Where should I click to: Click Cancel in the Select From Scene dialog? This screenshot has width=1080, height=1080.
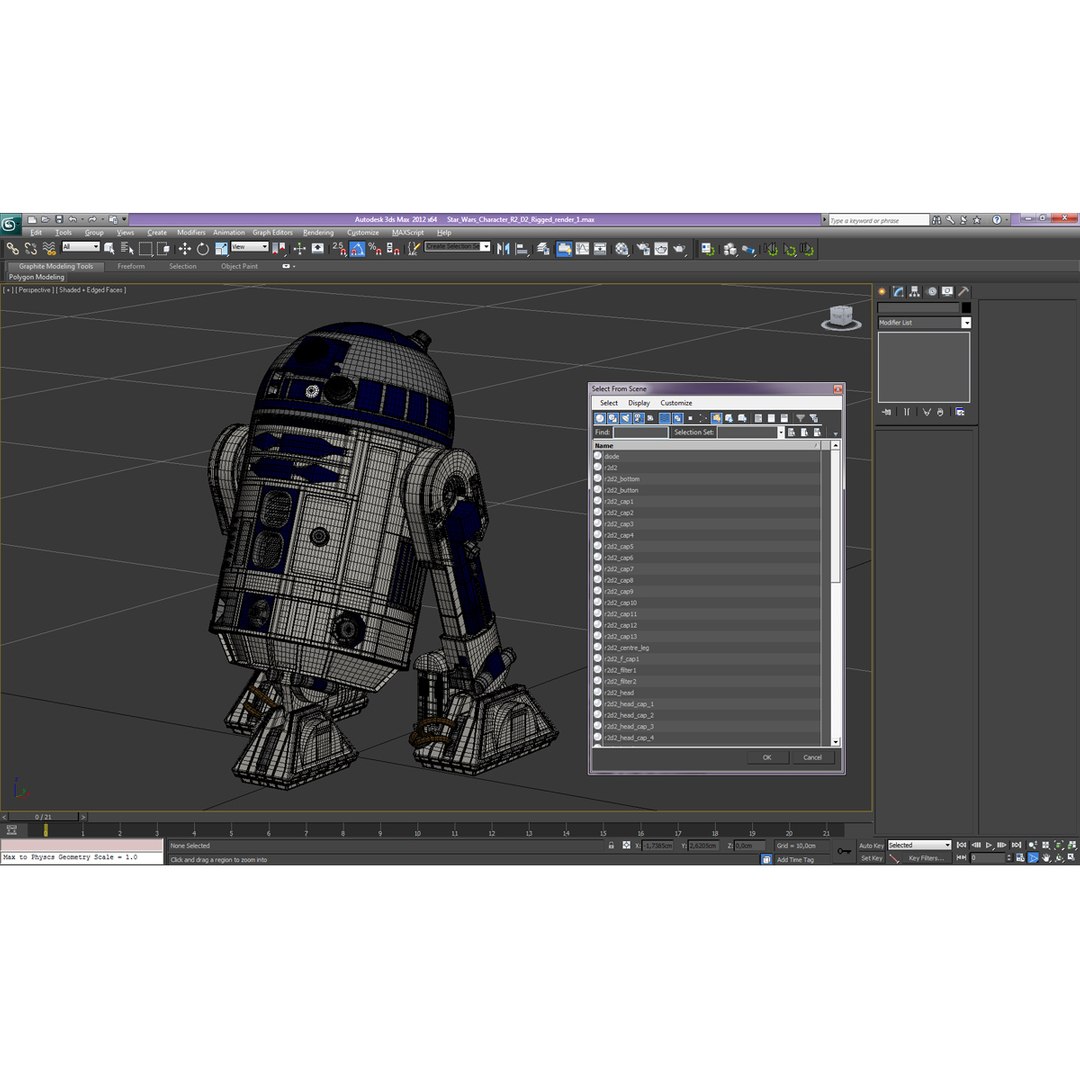[812, 758]
